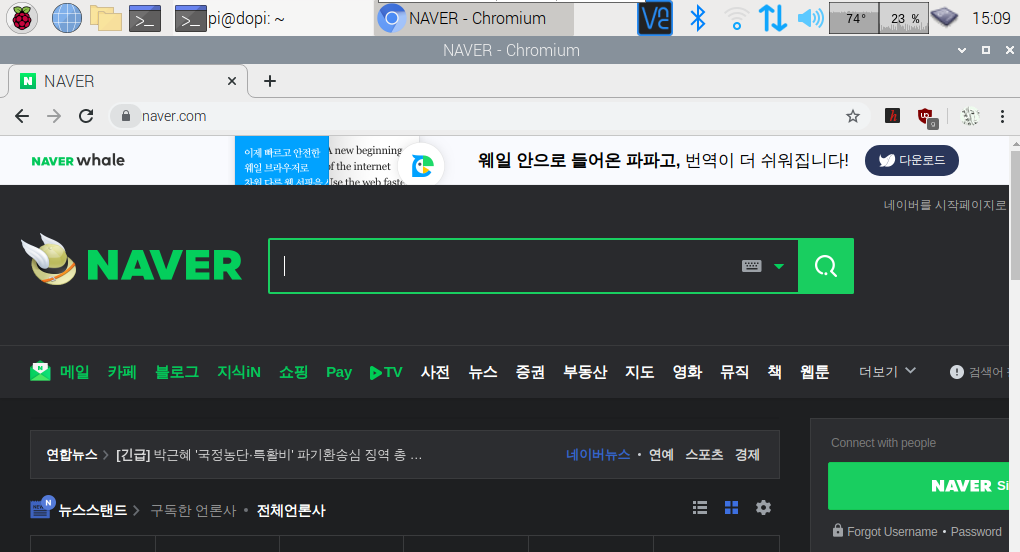Open Naver TV in the navigation
This screenshot has width=1020, height=552.
(386, 373)
